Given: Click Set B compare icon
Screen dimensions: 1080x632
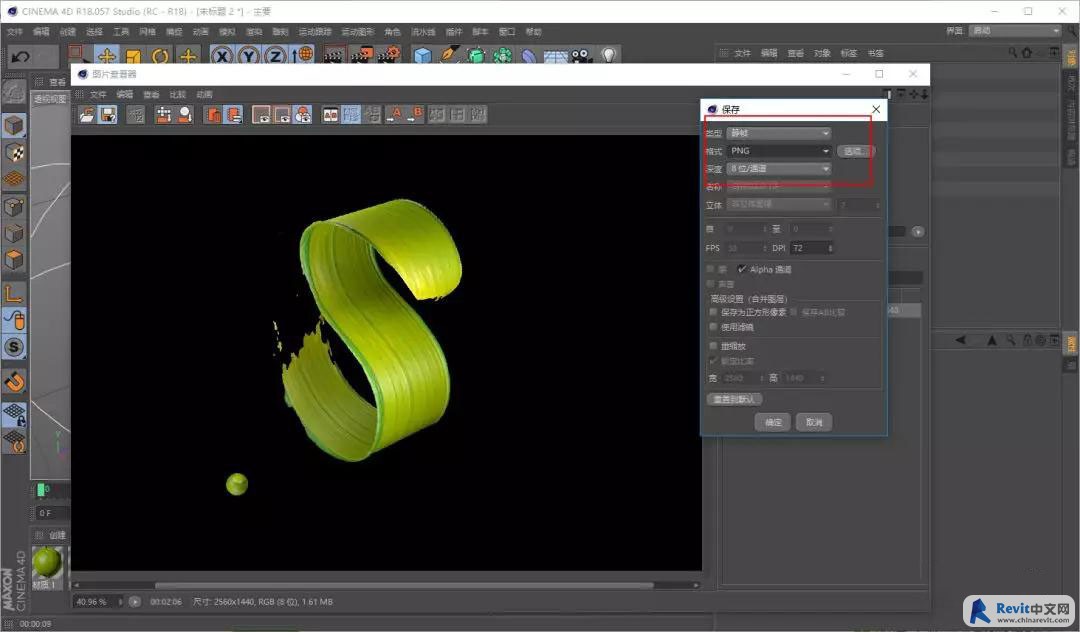Looking at the screenshot, I should (x=415, y=115).
